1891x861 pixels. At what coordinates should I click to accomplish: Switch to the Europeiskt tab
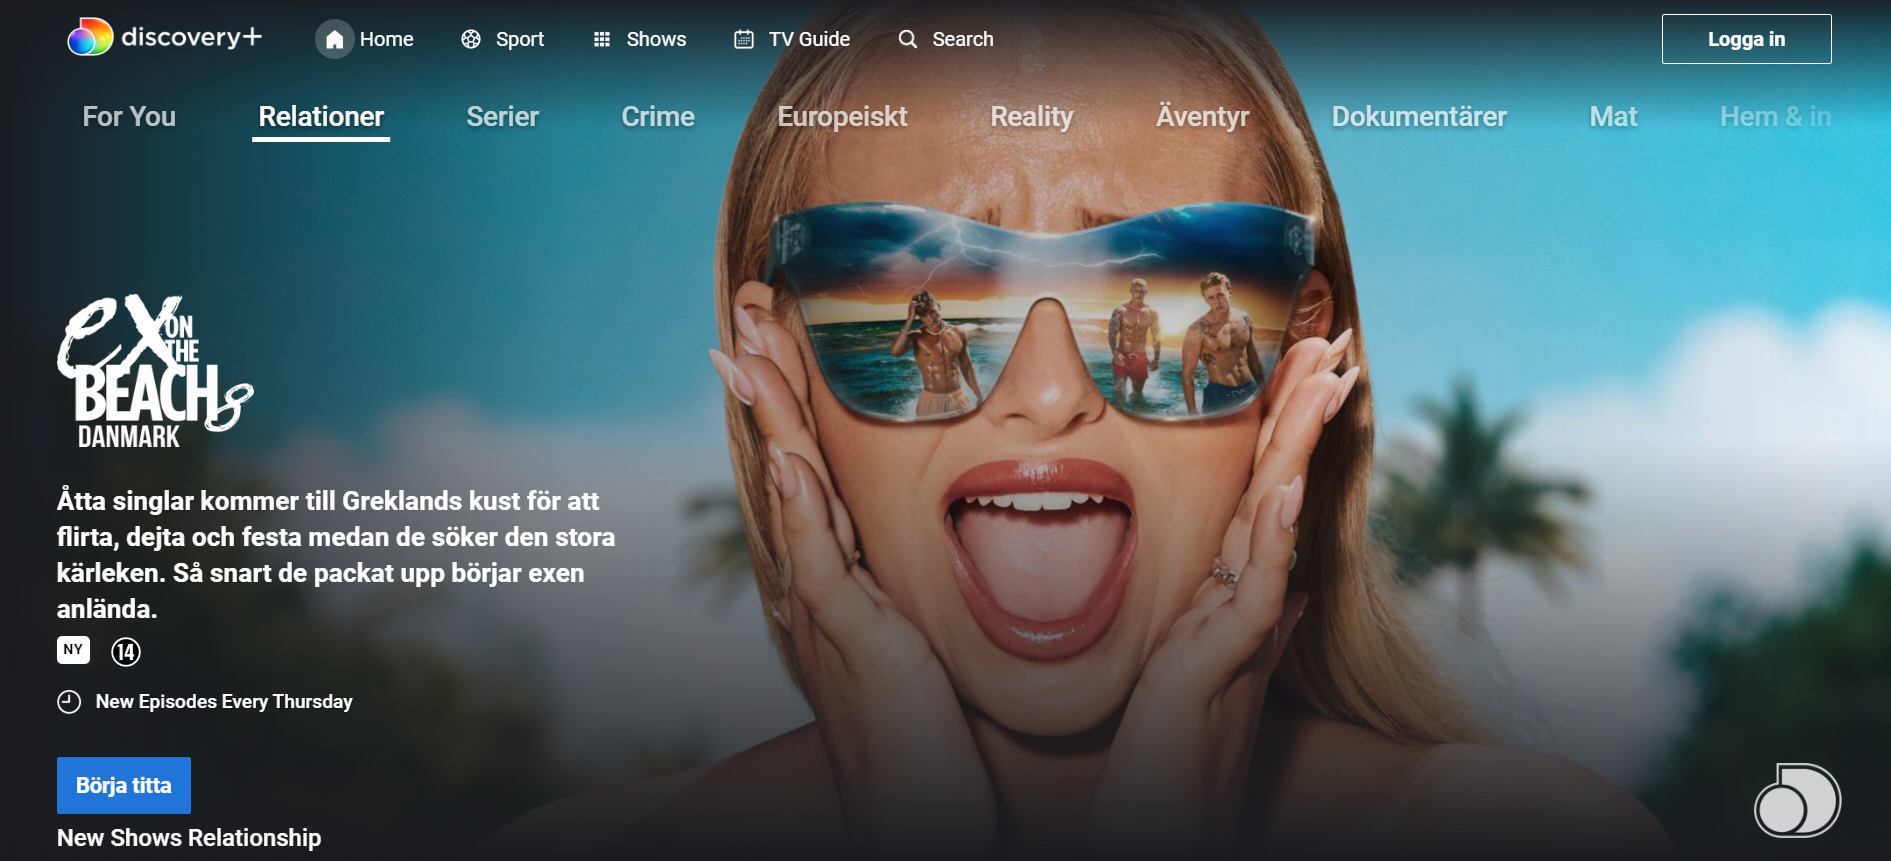(x=842, y=117)
